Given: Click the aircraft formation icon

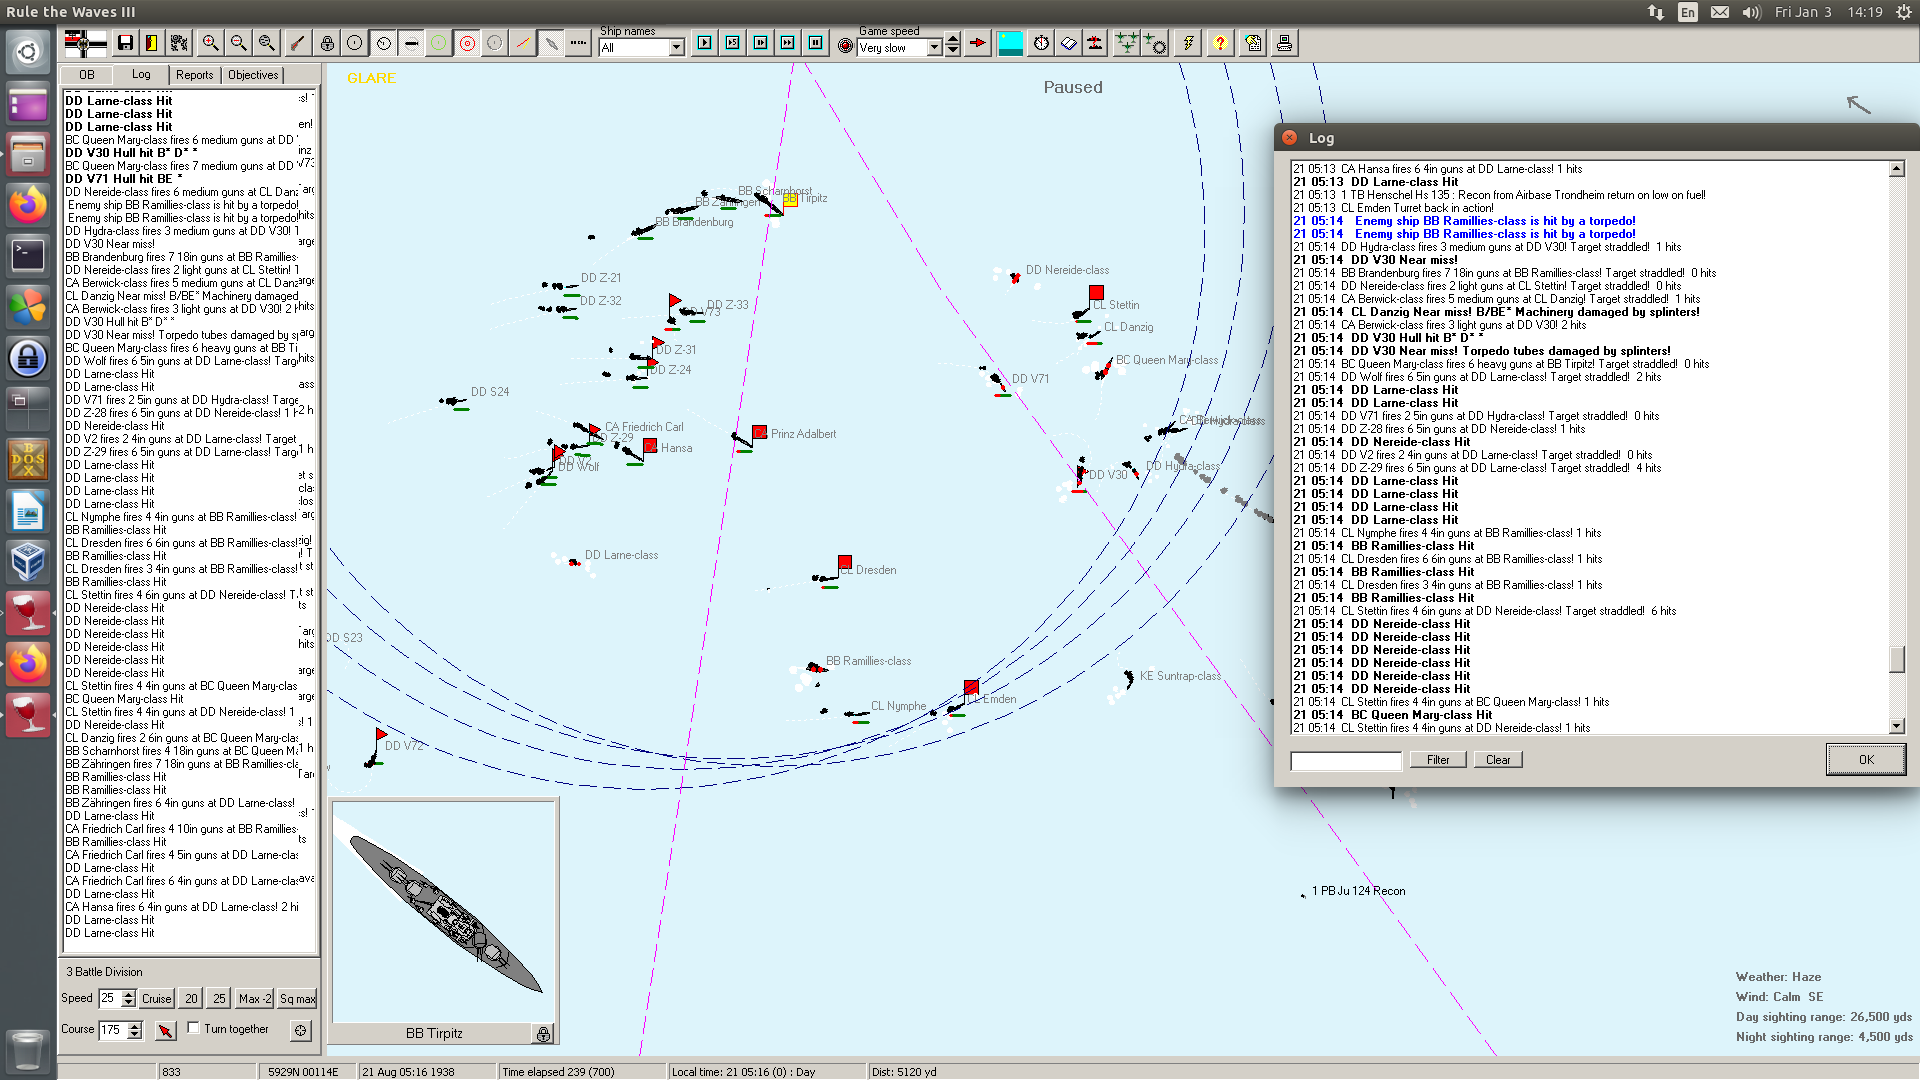Looking at the screenshot, I should tap(1126, 43).
